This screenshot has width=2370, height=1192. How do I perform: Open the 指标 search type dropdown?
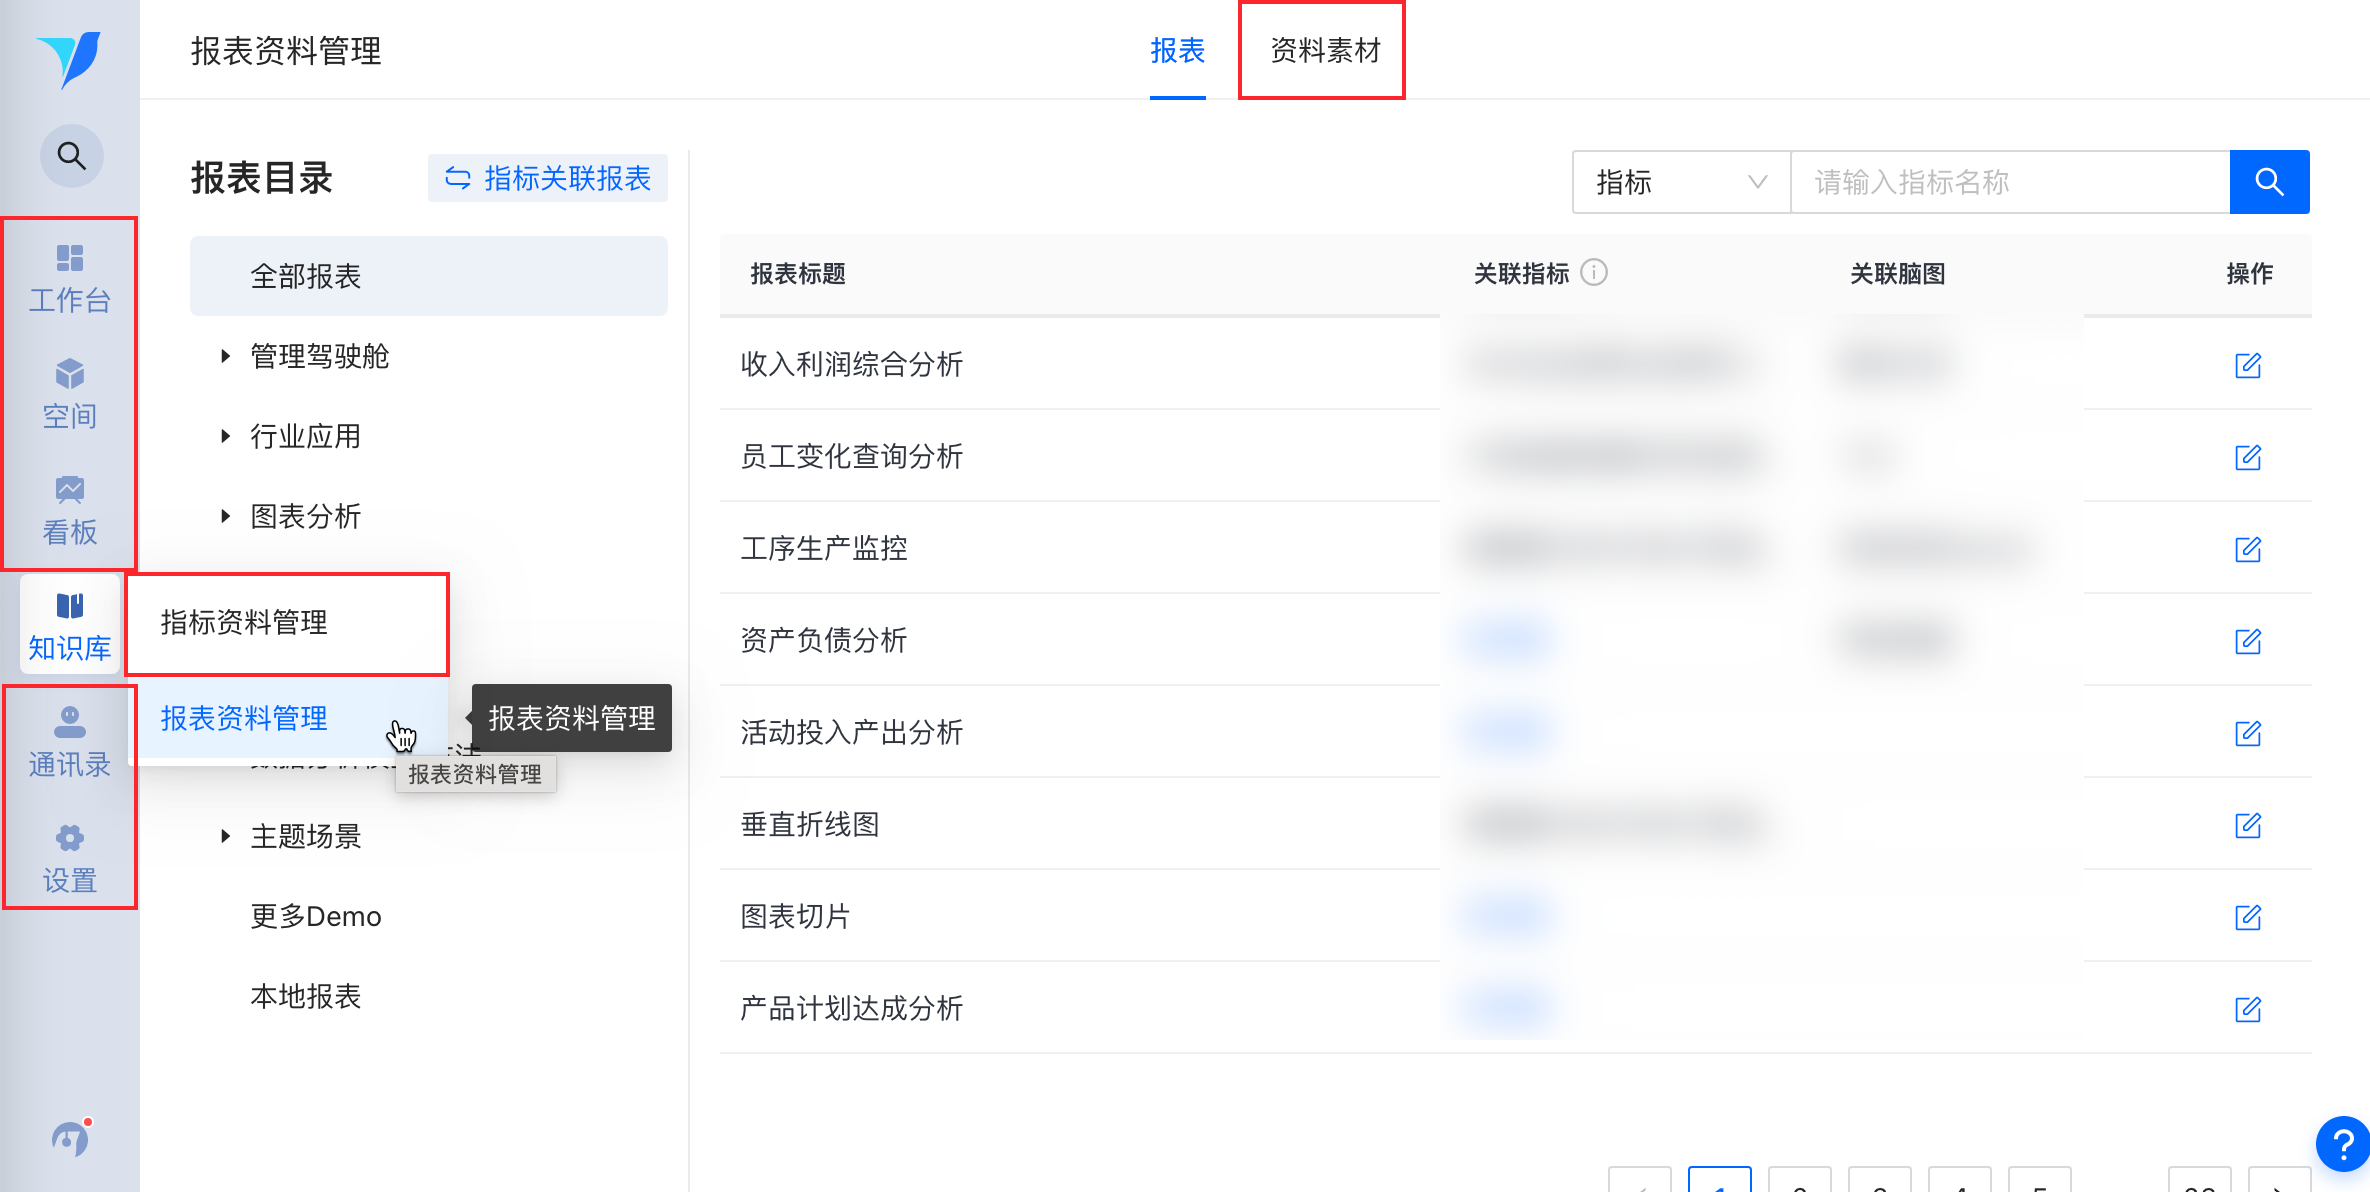(x=1680, y=182)
